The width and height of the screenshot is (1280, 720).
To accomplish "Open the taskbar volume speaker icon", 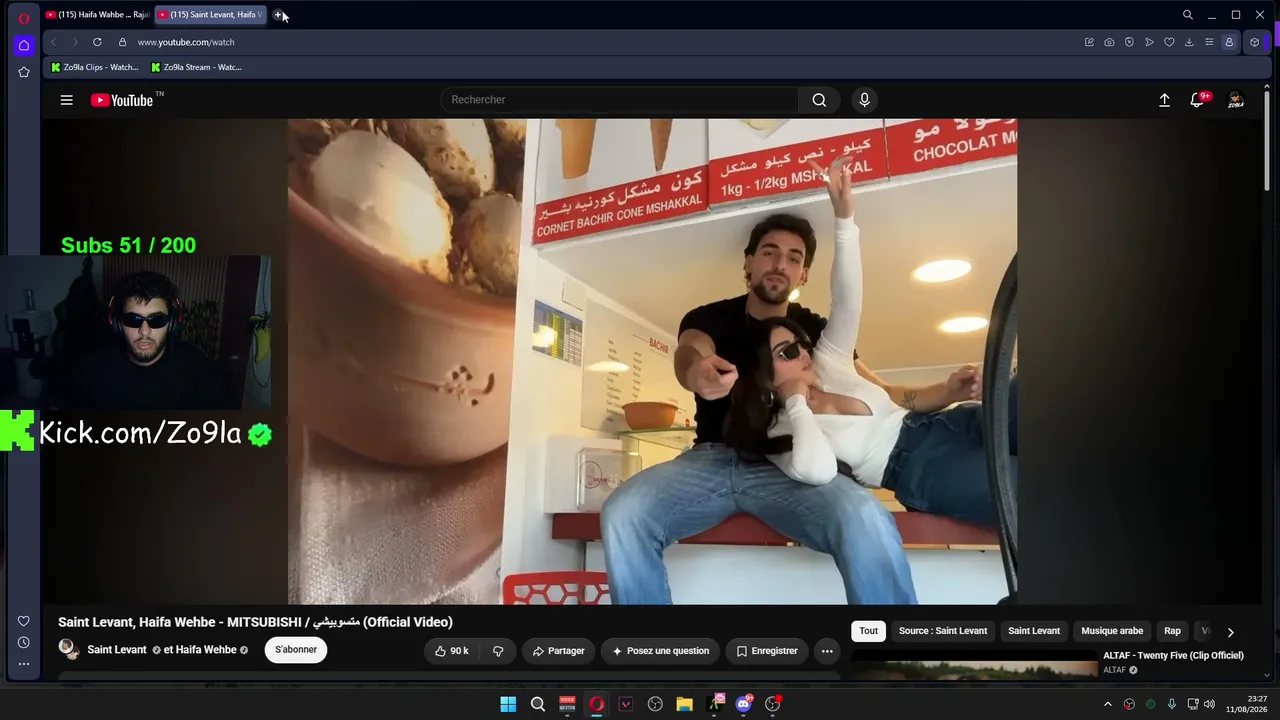I will (x=1209, y=704).
